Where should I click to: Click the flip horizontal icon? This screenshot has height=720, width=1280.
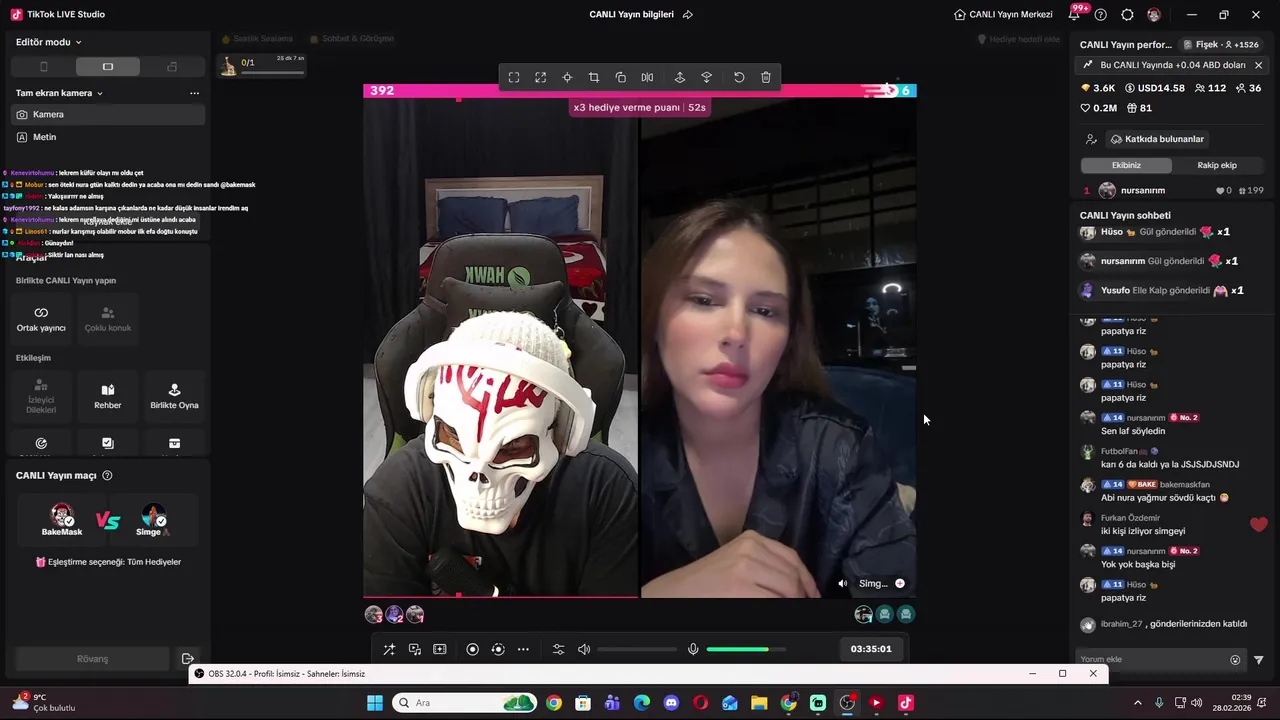[647, 78]
